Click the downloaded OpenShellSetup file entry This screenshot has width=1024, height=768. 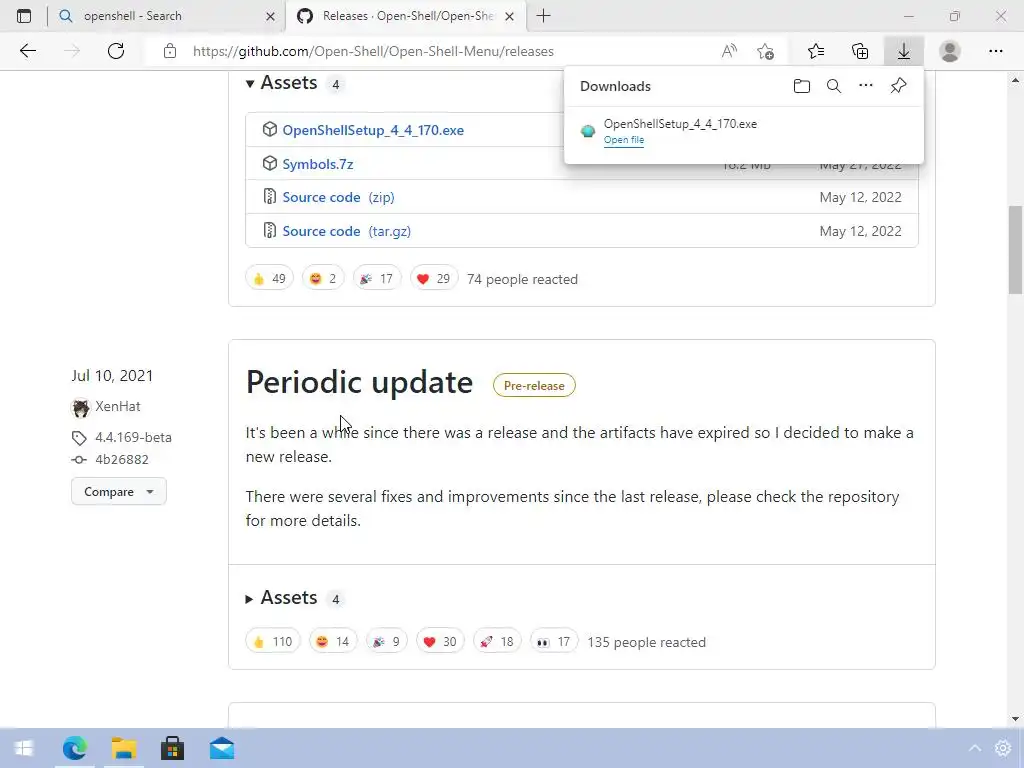click(x=744, y=131)
